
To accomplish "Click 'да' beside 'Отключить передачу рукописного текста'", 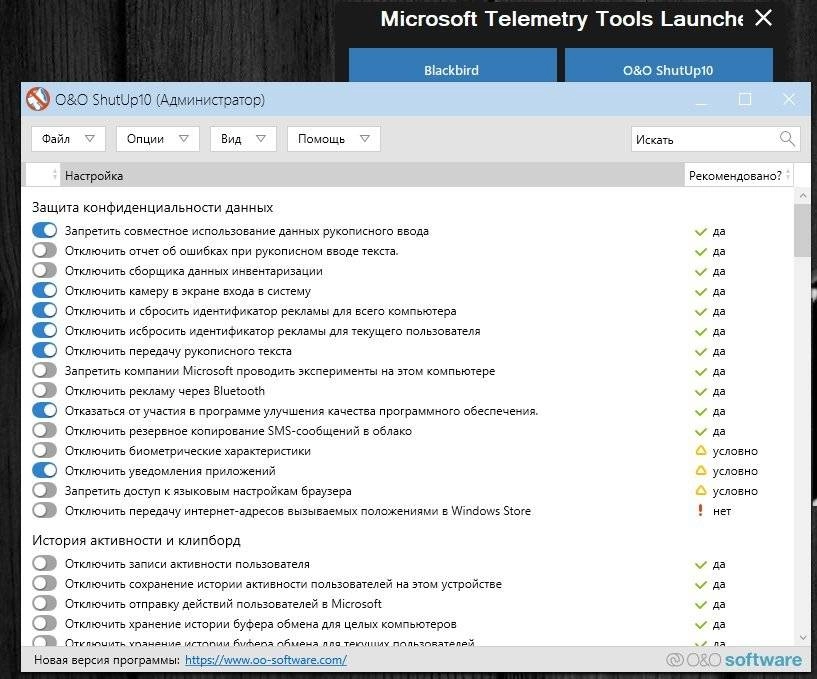I will point(719,352).
